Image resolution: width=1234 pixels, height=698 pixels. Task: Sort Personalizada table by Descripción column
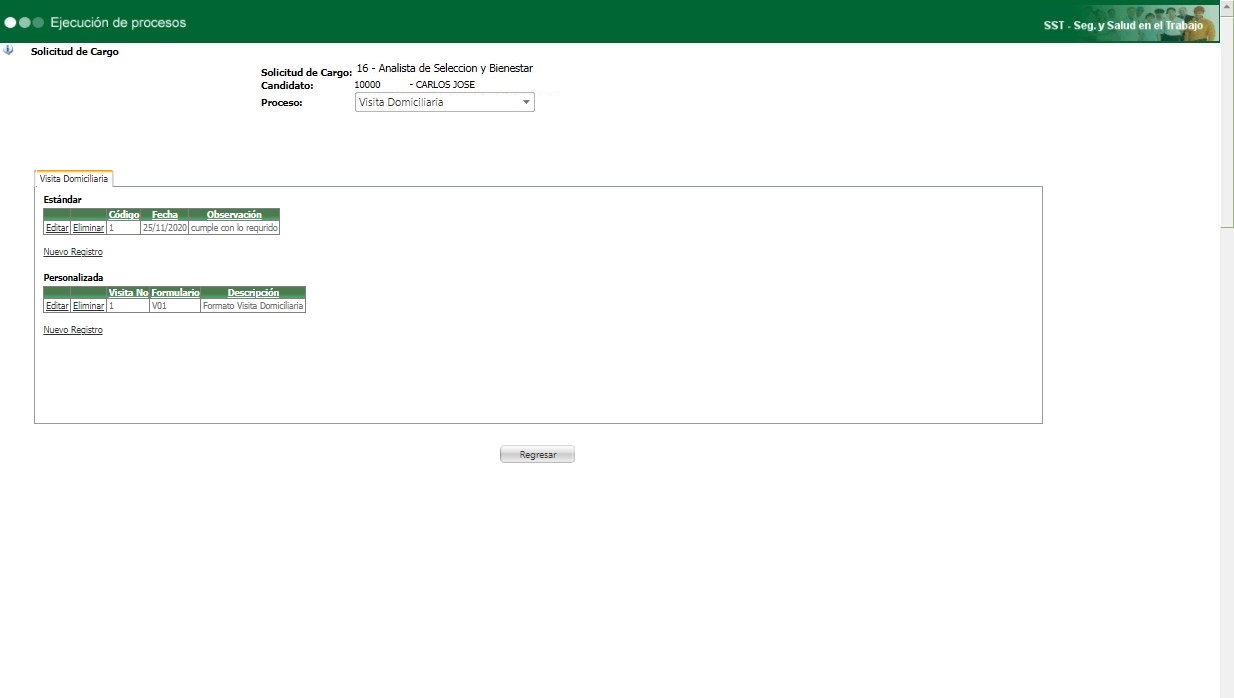[x=253, y=292]
